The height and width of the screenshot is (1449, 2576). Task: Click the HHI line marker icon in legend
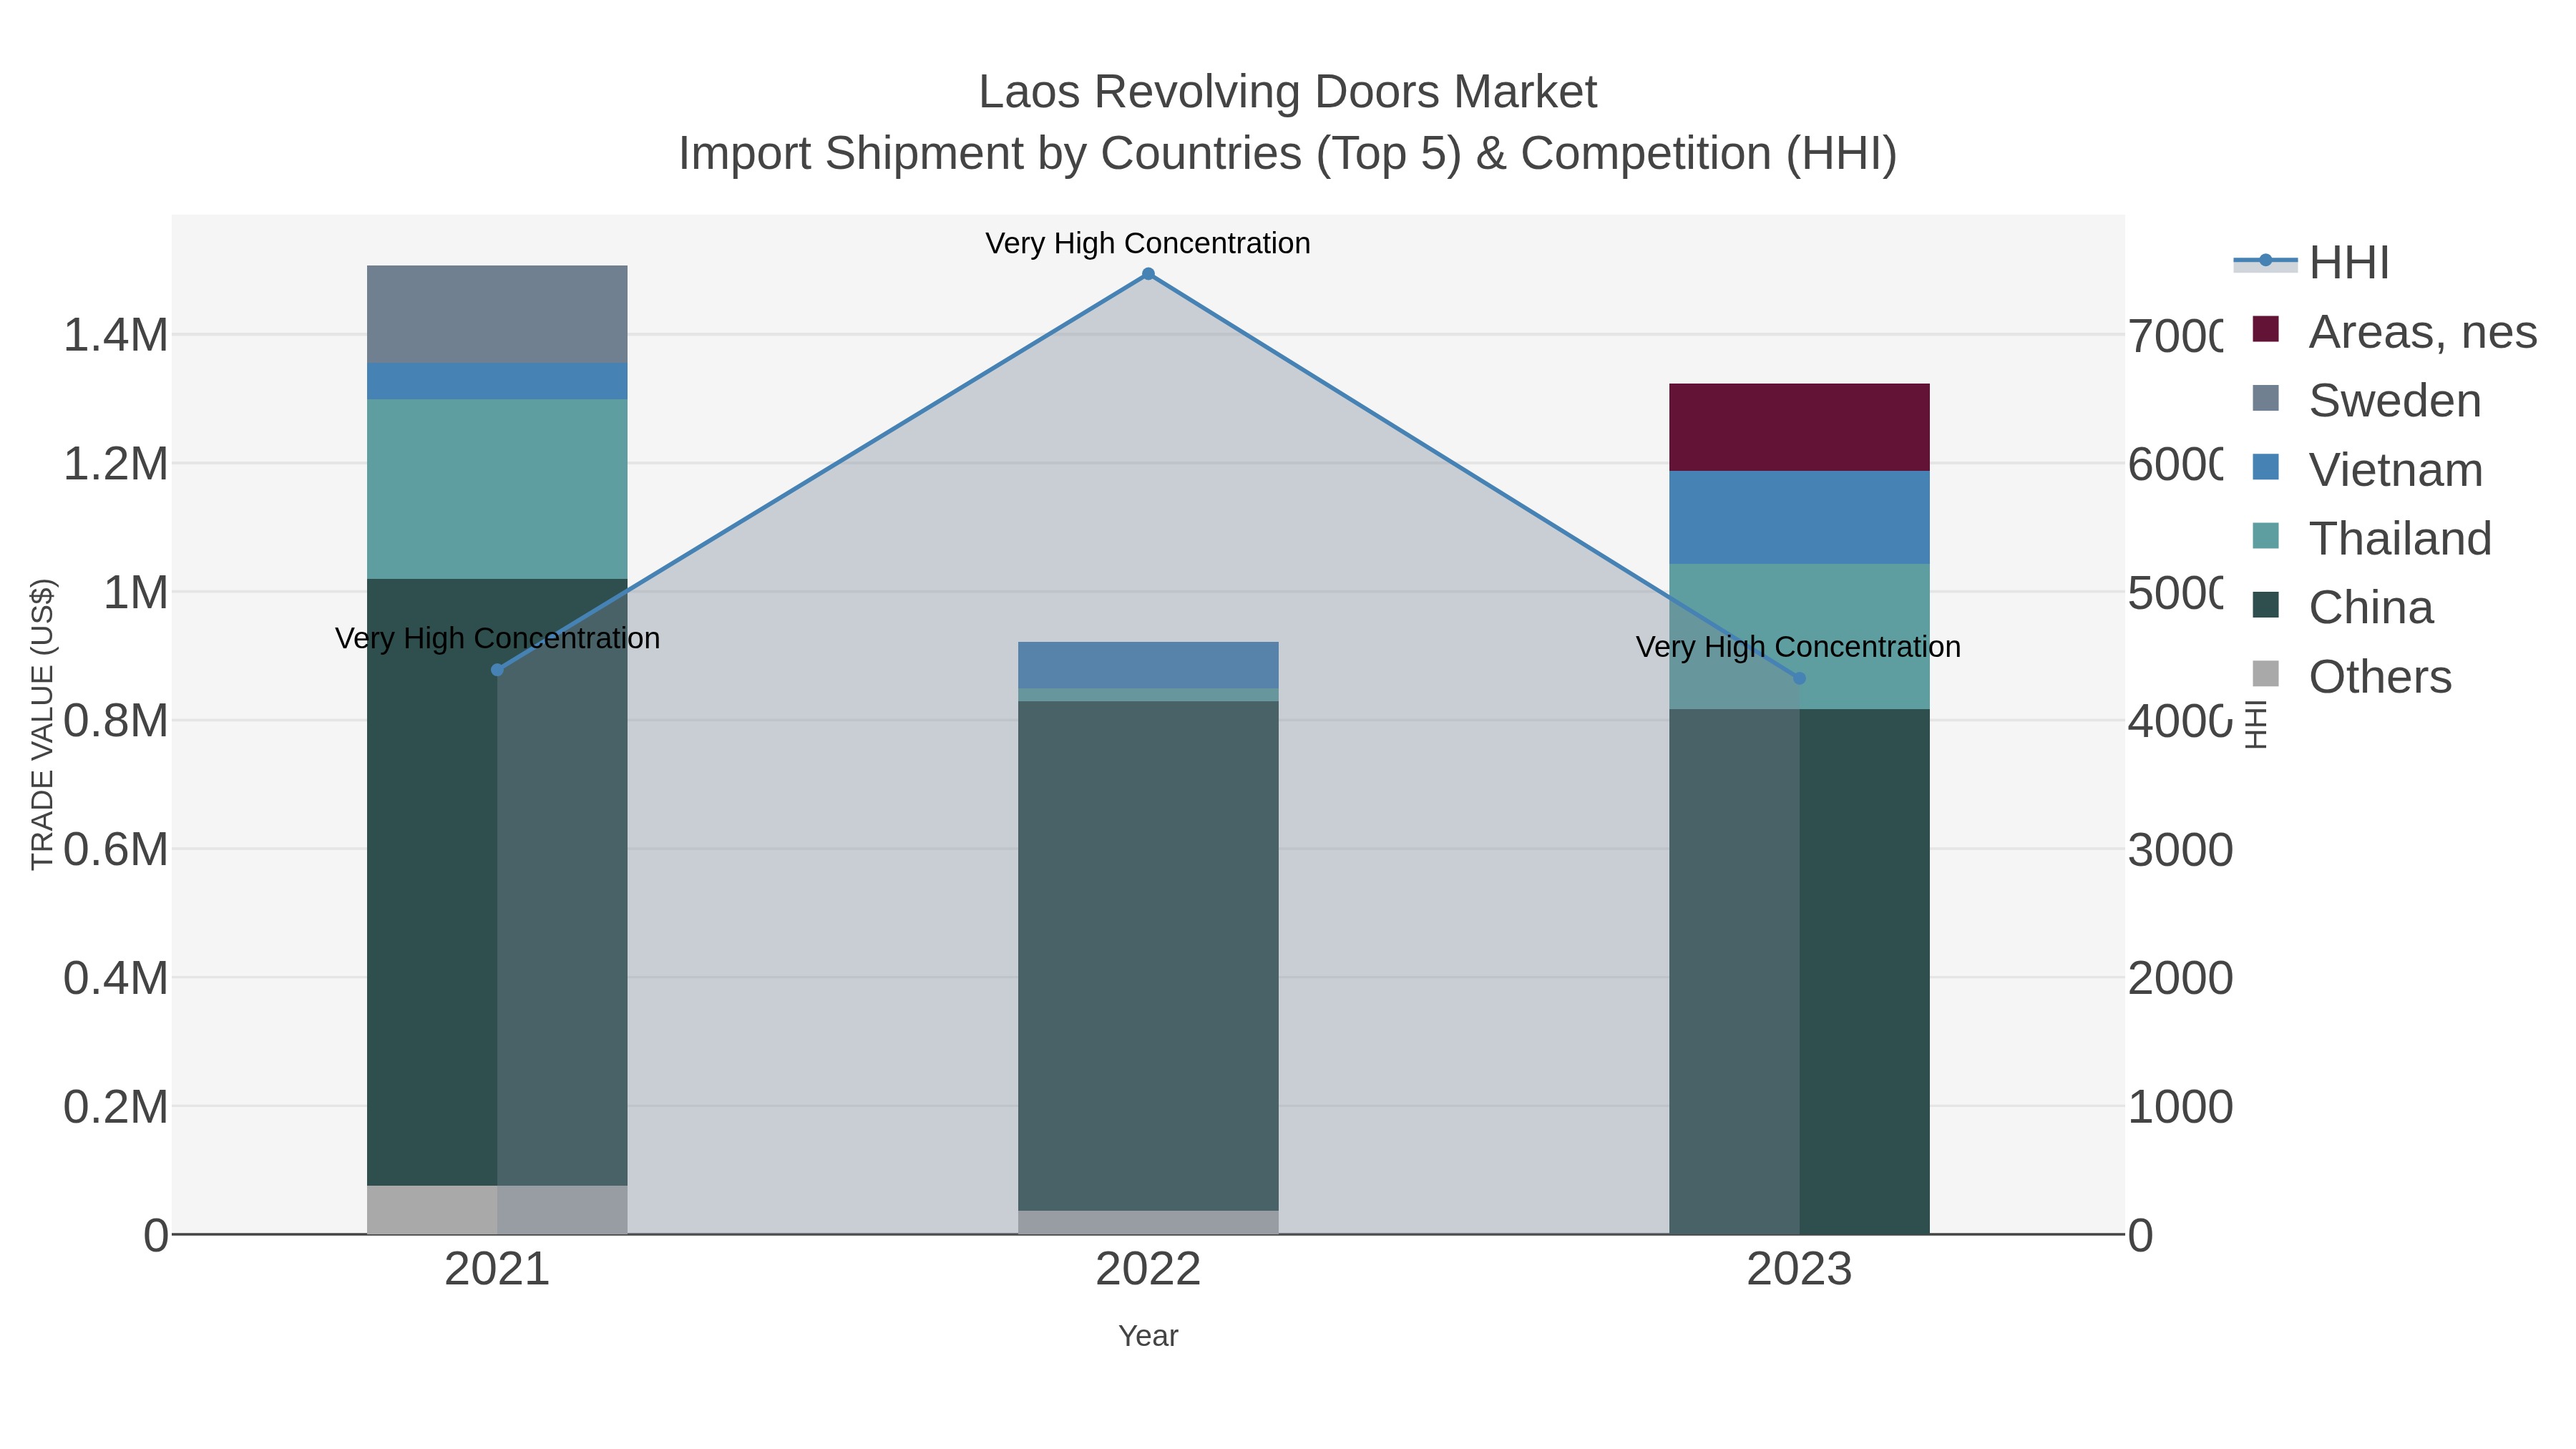[2266, 261]
